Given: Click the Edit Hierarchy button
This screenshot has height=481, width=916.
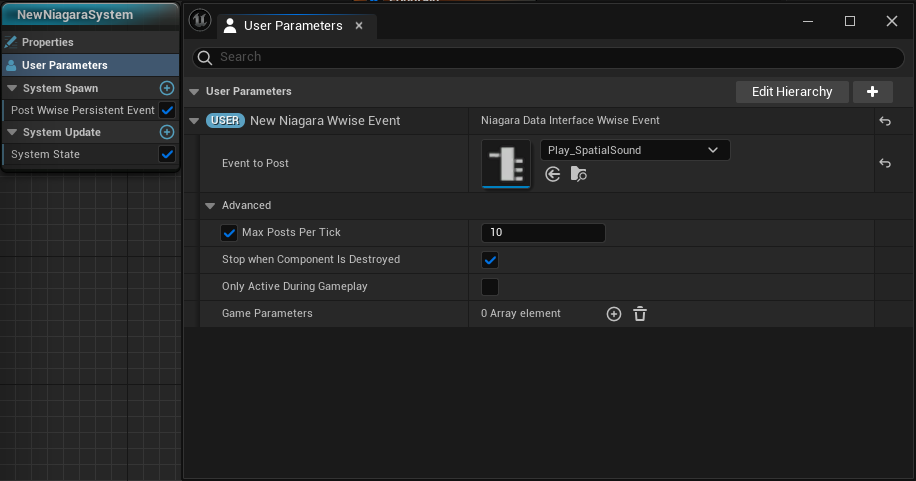Looking at the screenshot, I should point(791,92).
